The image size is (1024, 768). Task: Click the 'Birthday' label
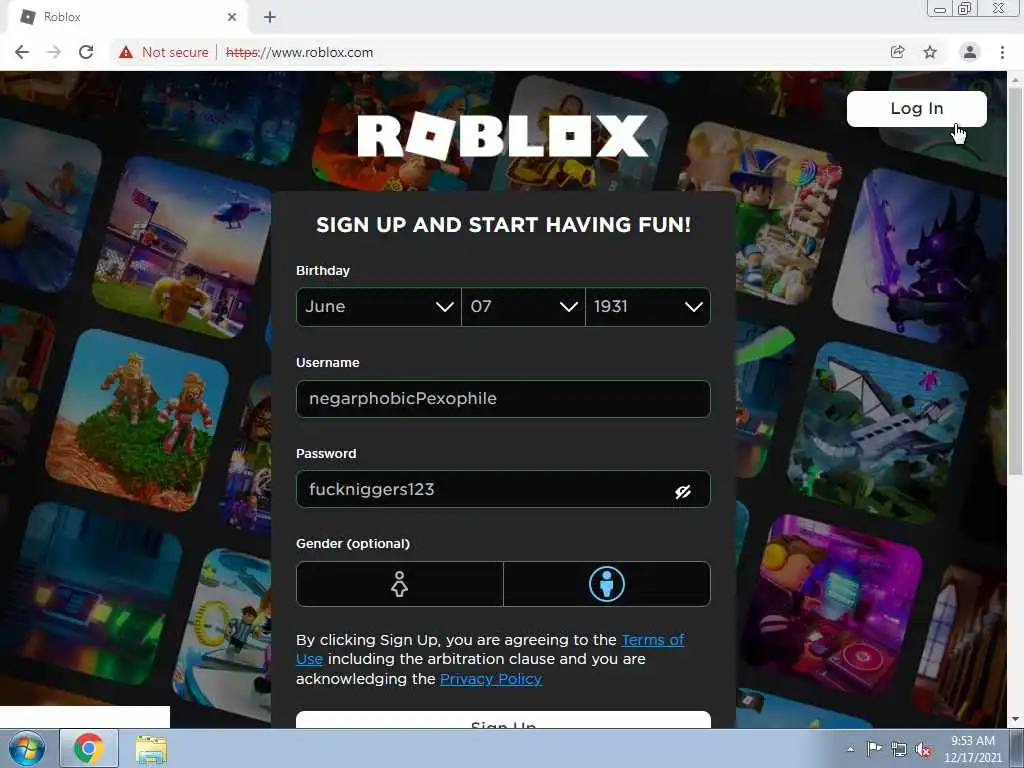[323, 270]
